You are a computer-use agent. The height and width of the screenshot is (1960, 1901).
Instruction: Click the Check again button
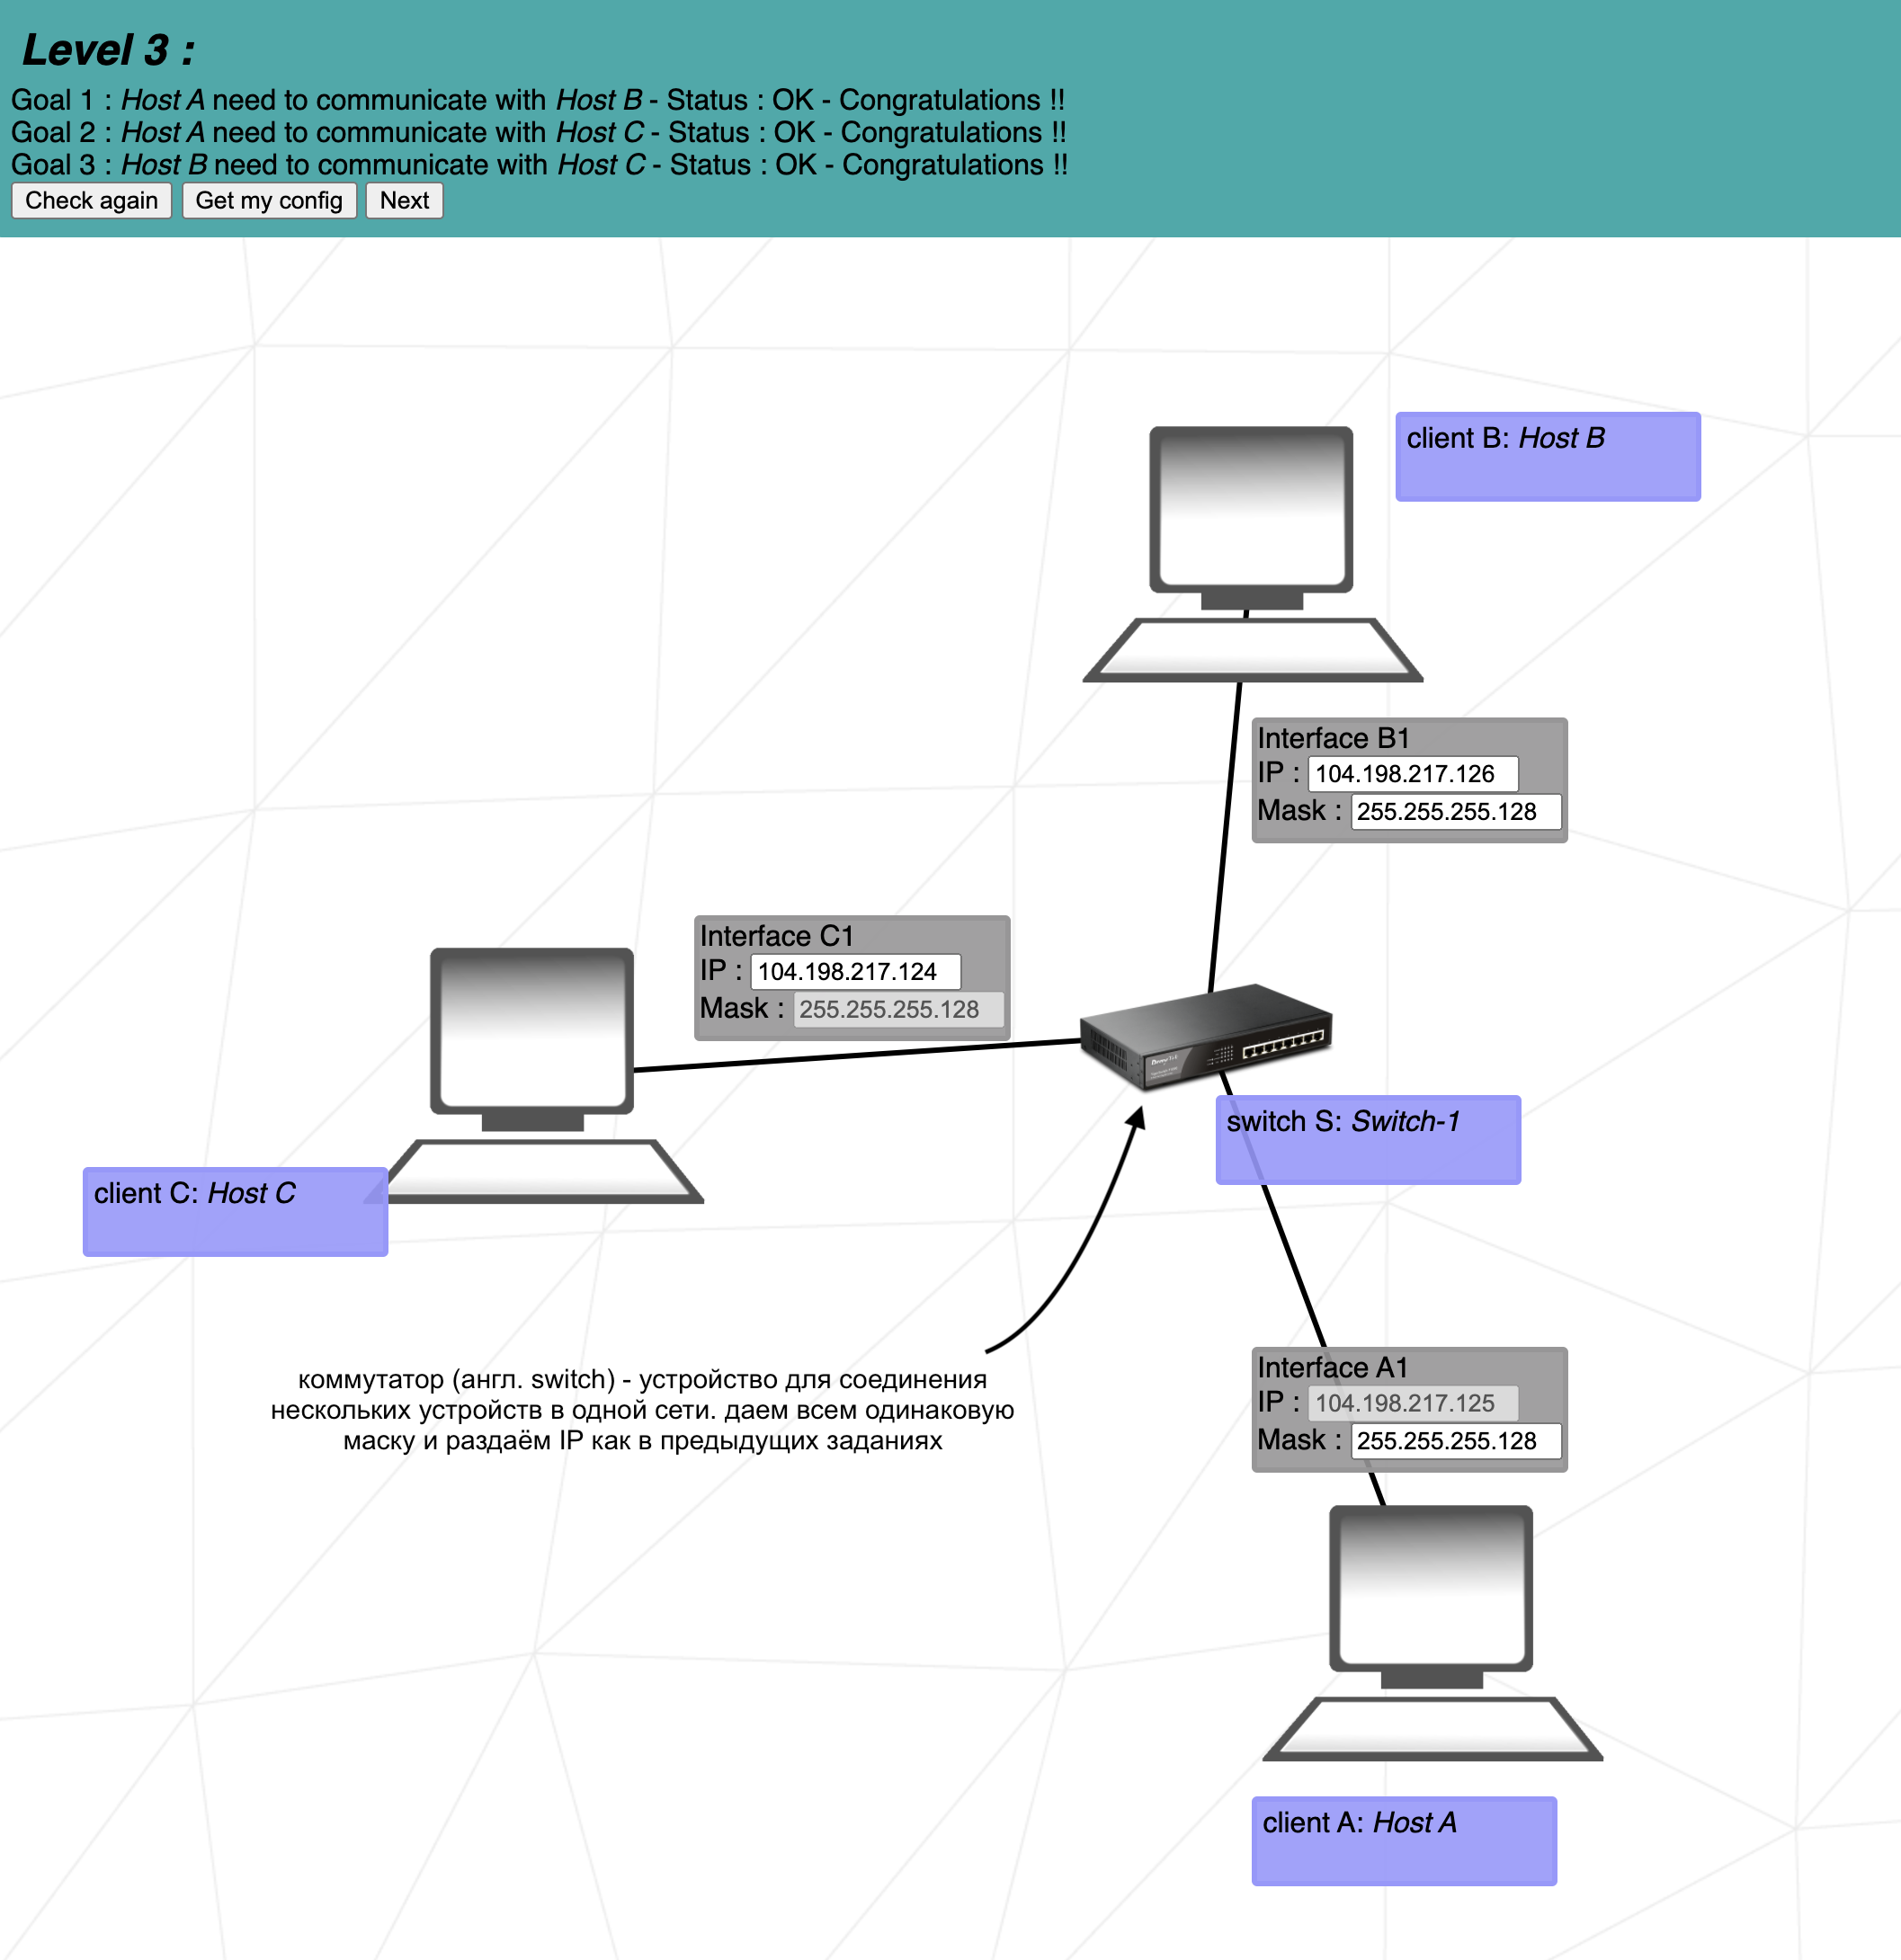(89, 200)
